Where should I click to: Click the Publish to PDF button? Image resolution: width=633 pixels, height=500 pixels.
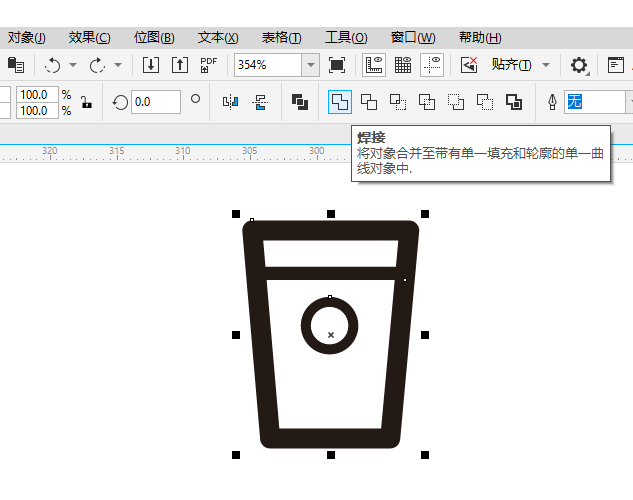tap(208, 65)
